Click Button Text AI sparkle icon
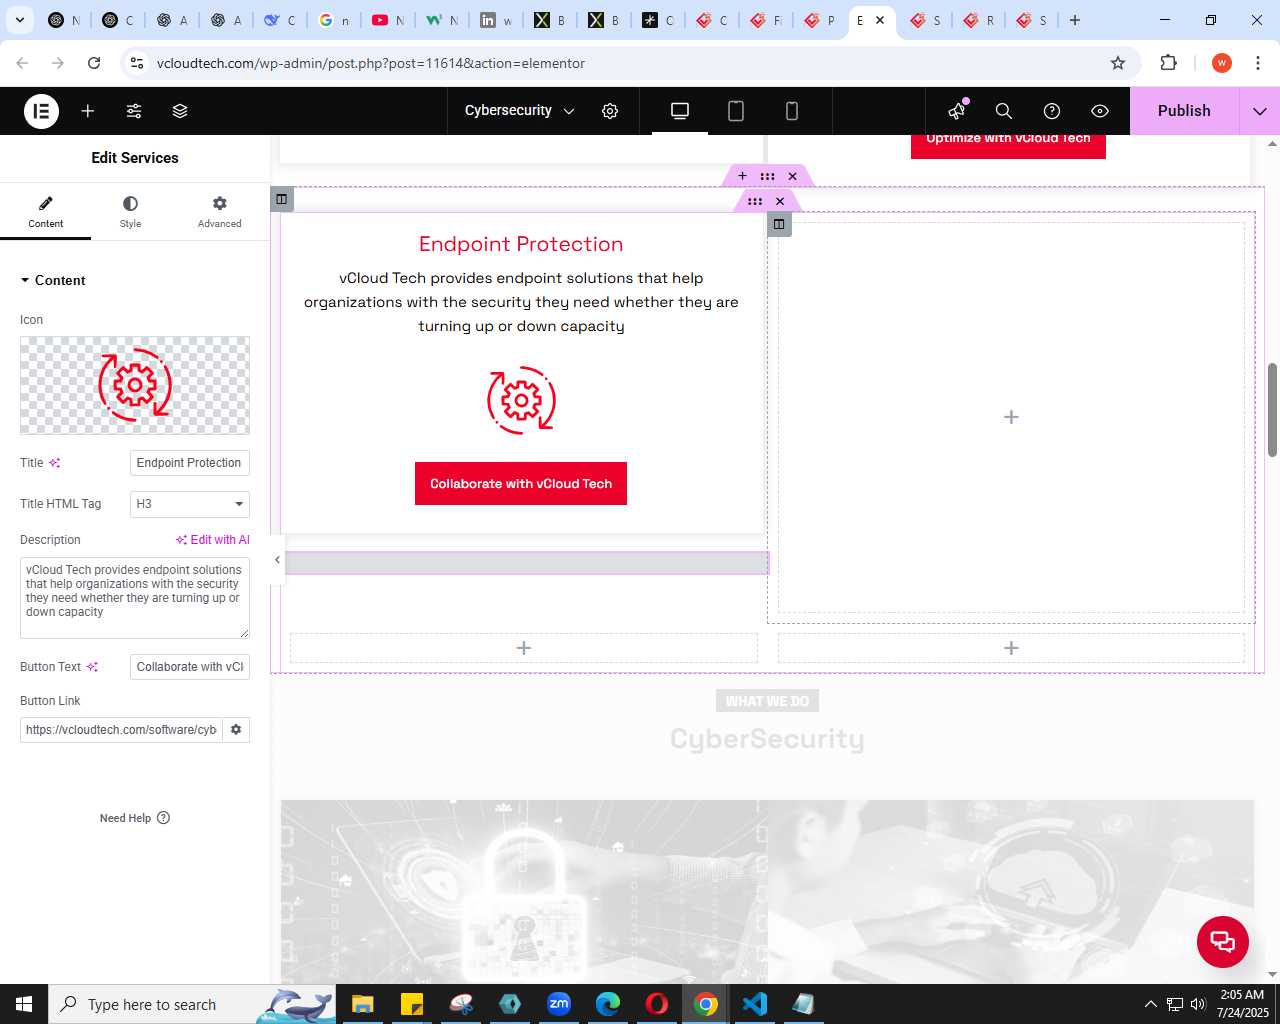The width and height of the screenshot is (1280, 1024). (92, 667)
